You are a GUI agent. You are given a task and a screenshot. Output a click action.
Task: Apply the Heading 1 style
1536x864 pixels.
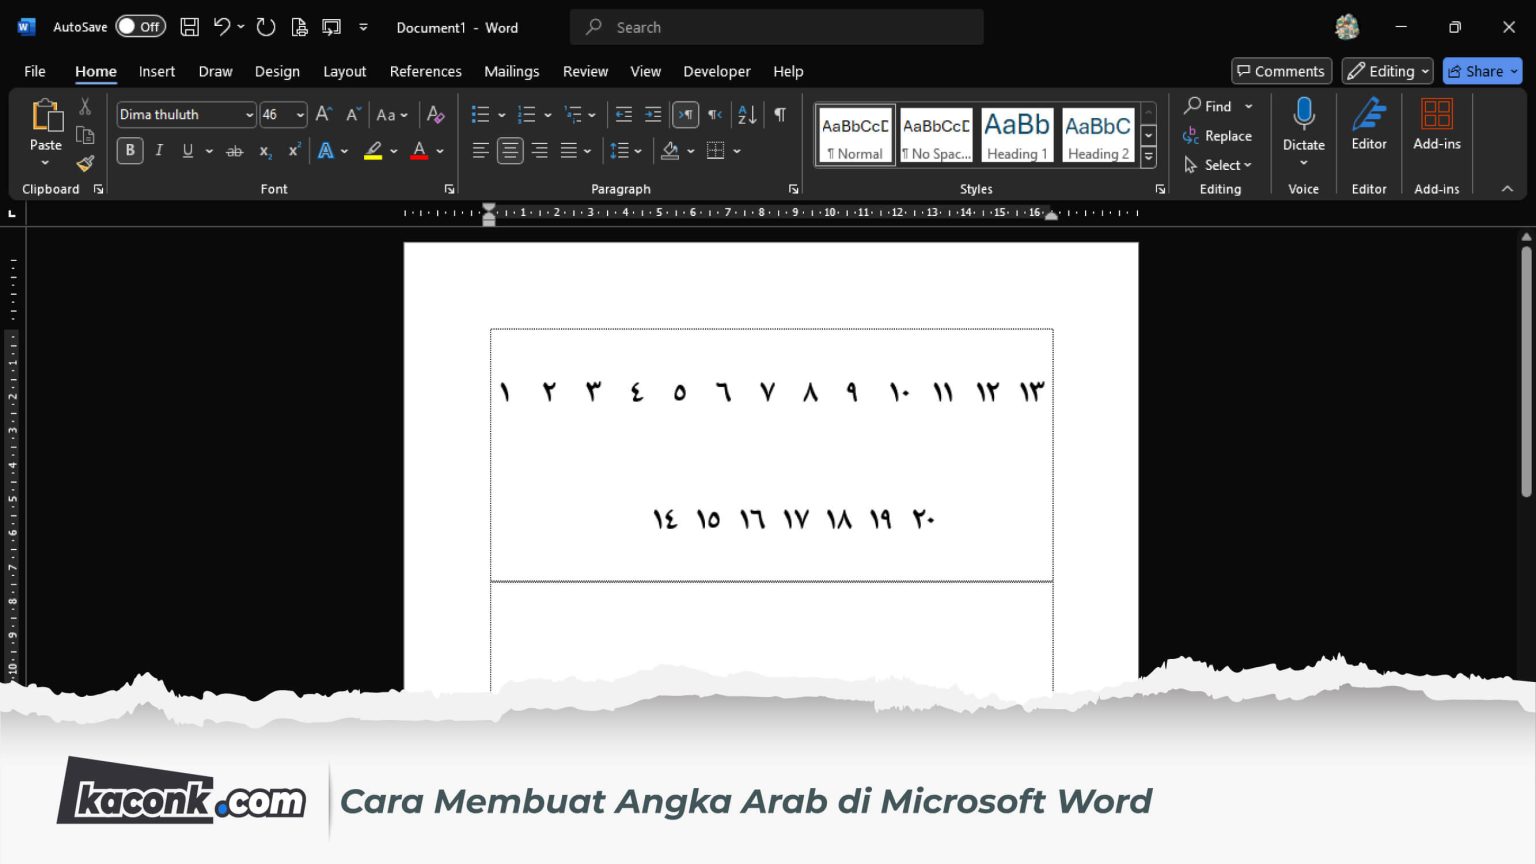pos(1017,135)
